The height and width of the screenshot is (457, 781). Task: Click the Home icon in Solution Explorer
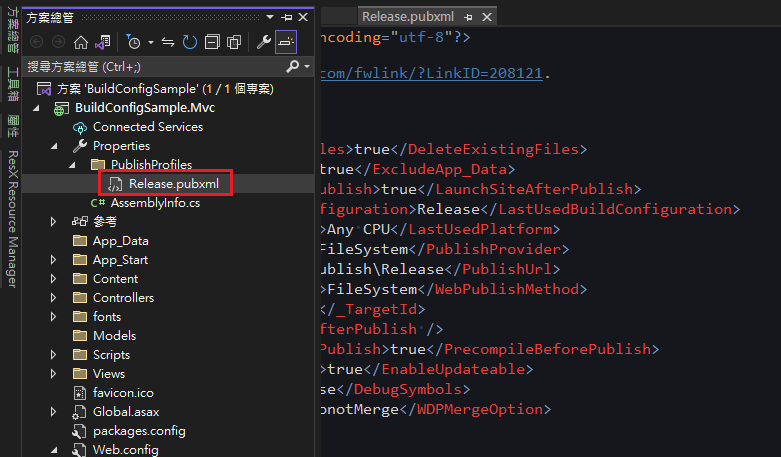pos(81,42)
